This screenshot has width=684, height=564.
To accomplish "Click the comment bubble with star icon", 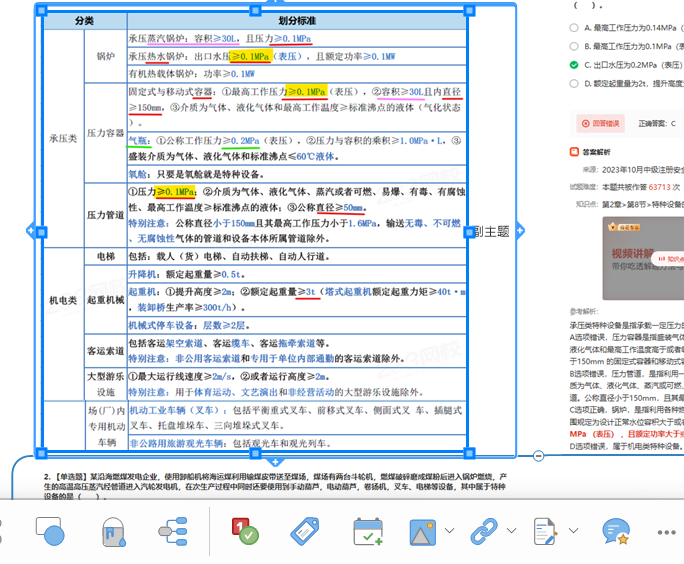I will click(x=616, y=531).
